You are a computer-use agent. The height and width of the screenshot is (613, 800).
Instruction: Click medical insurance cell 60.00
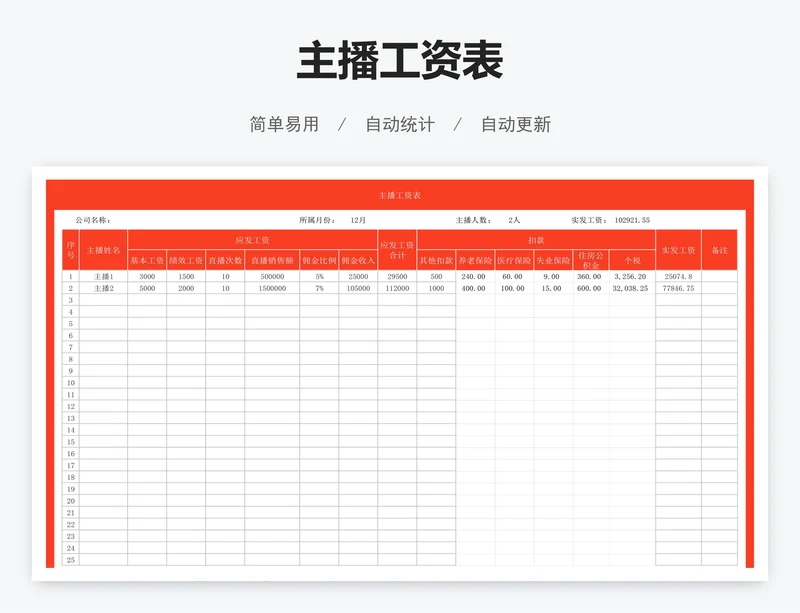pyautogui.click(x=514, y=276)
